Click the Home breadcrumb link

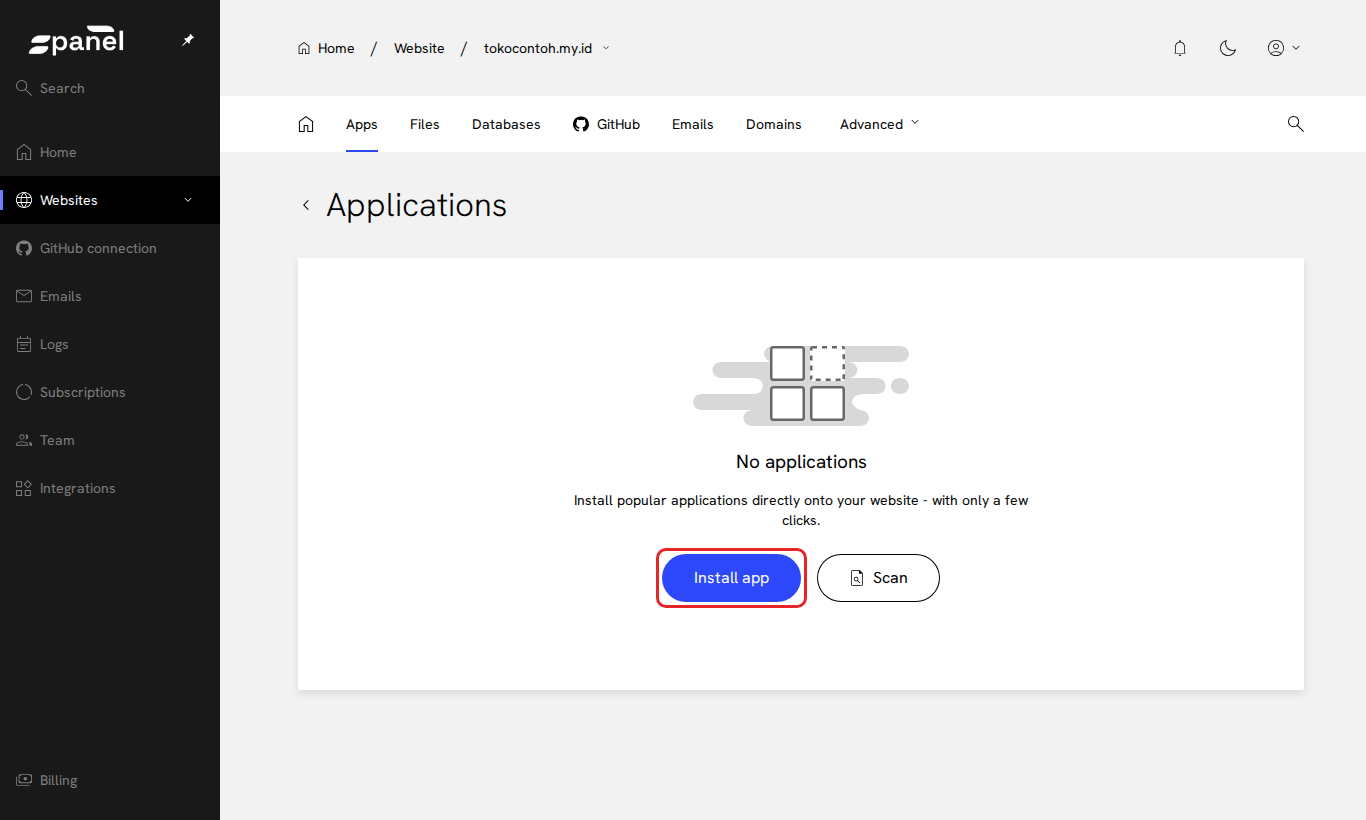click(326, 48)
